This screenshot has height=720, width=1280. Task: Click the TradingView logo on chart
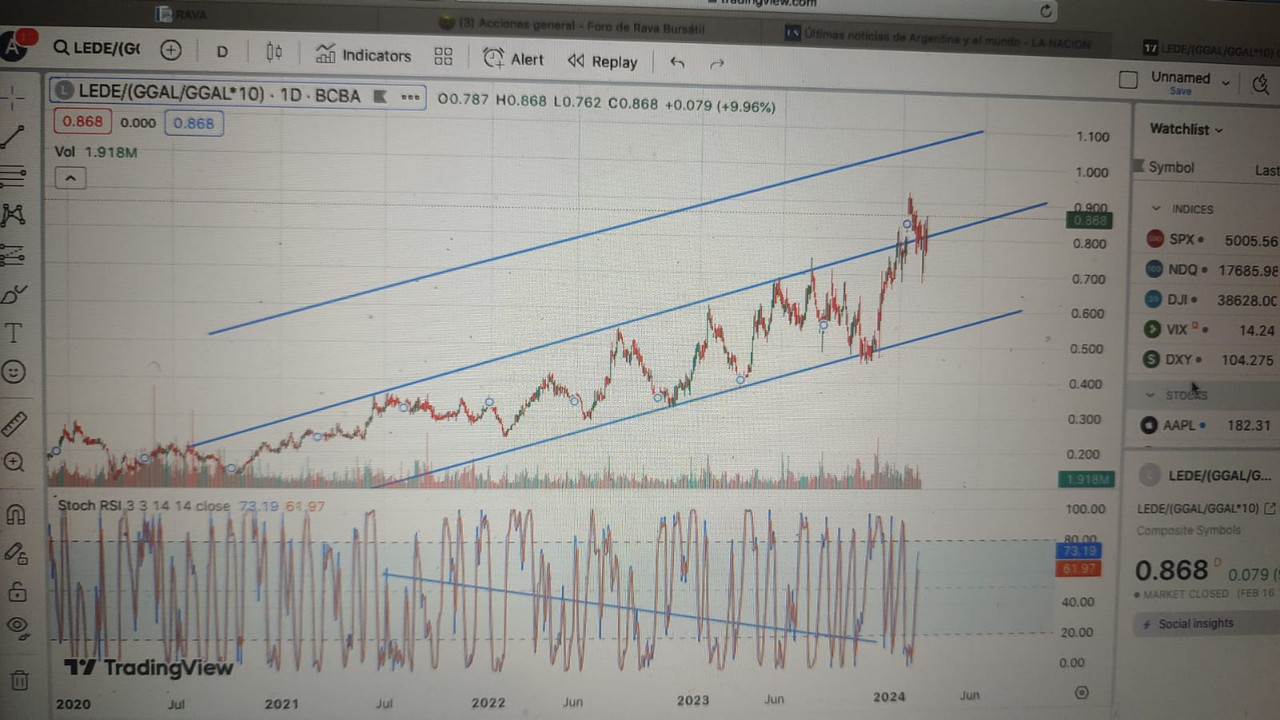[x=149, y=667]
